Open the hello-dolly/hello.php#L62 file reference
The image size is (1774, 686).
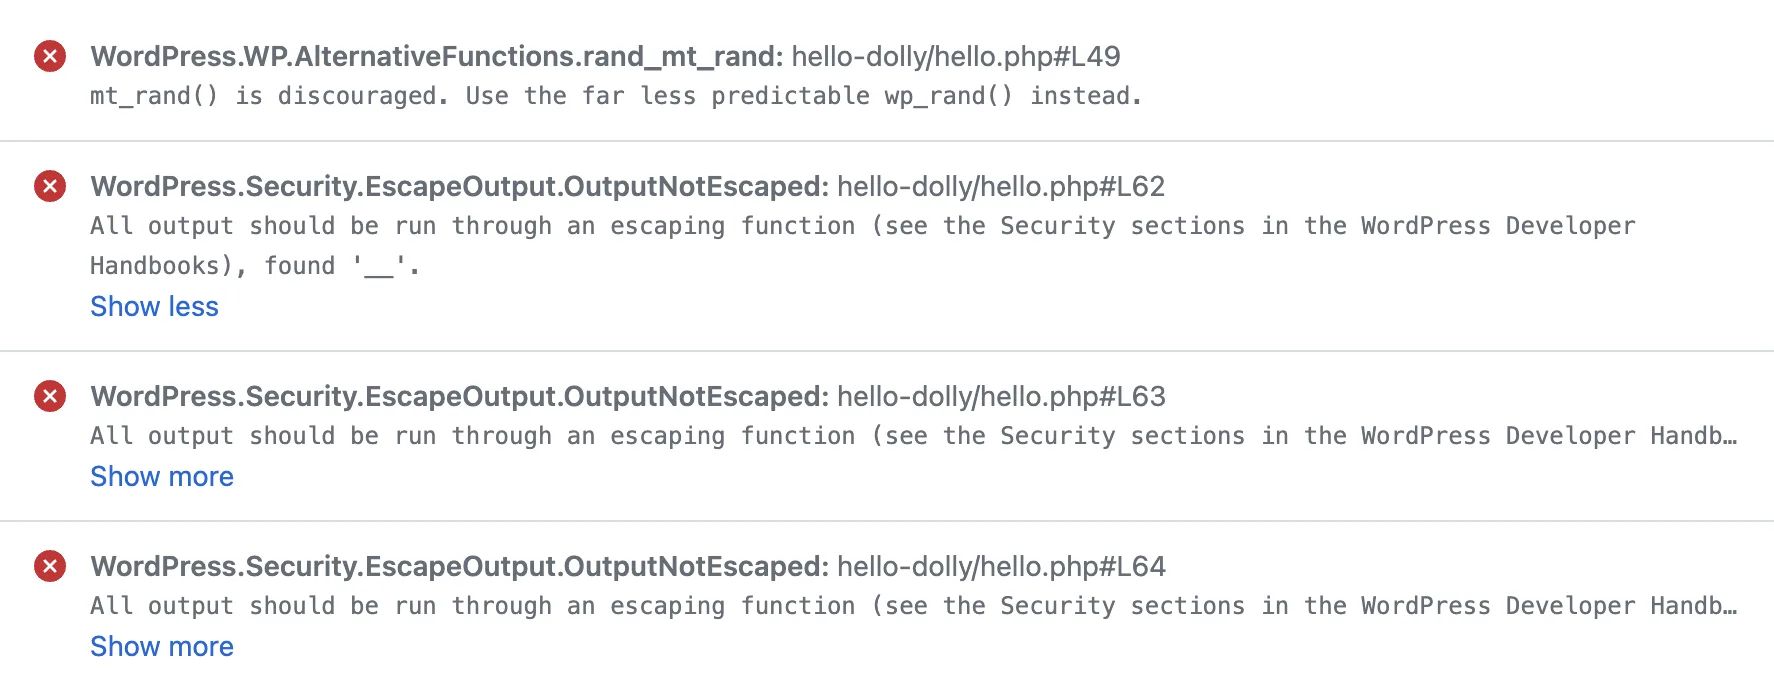(x=1000, y=186)
